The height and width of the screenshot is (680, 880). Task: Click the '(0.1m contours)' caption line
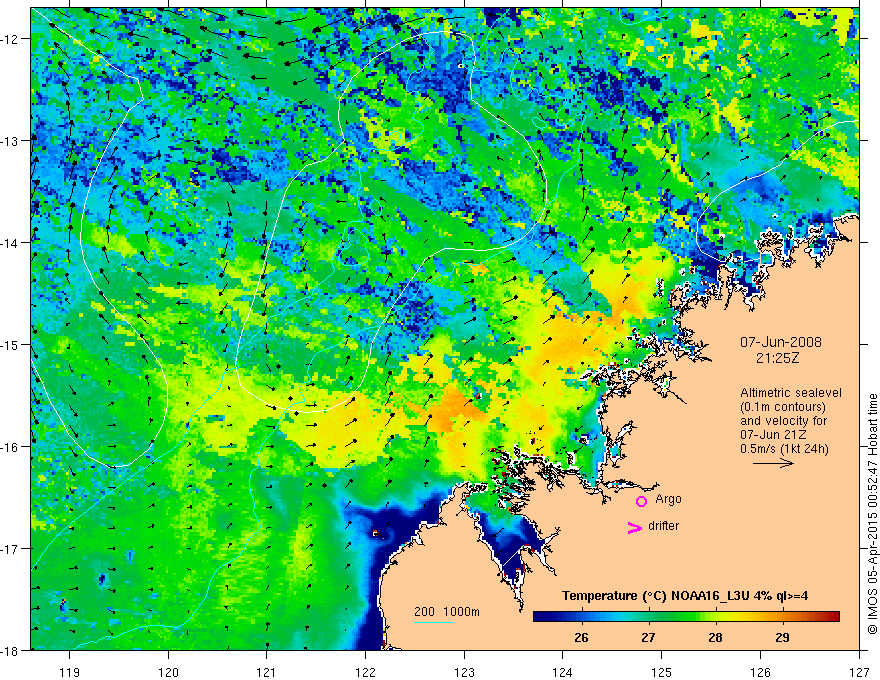coord(783,407)
